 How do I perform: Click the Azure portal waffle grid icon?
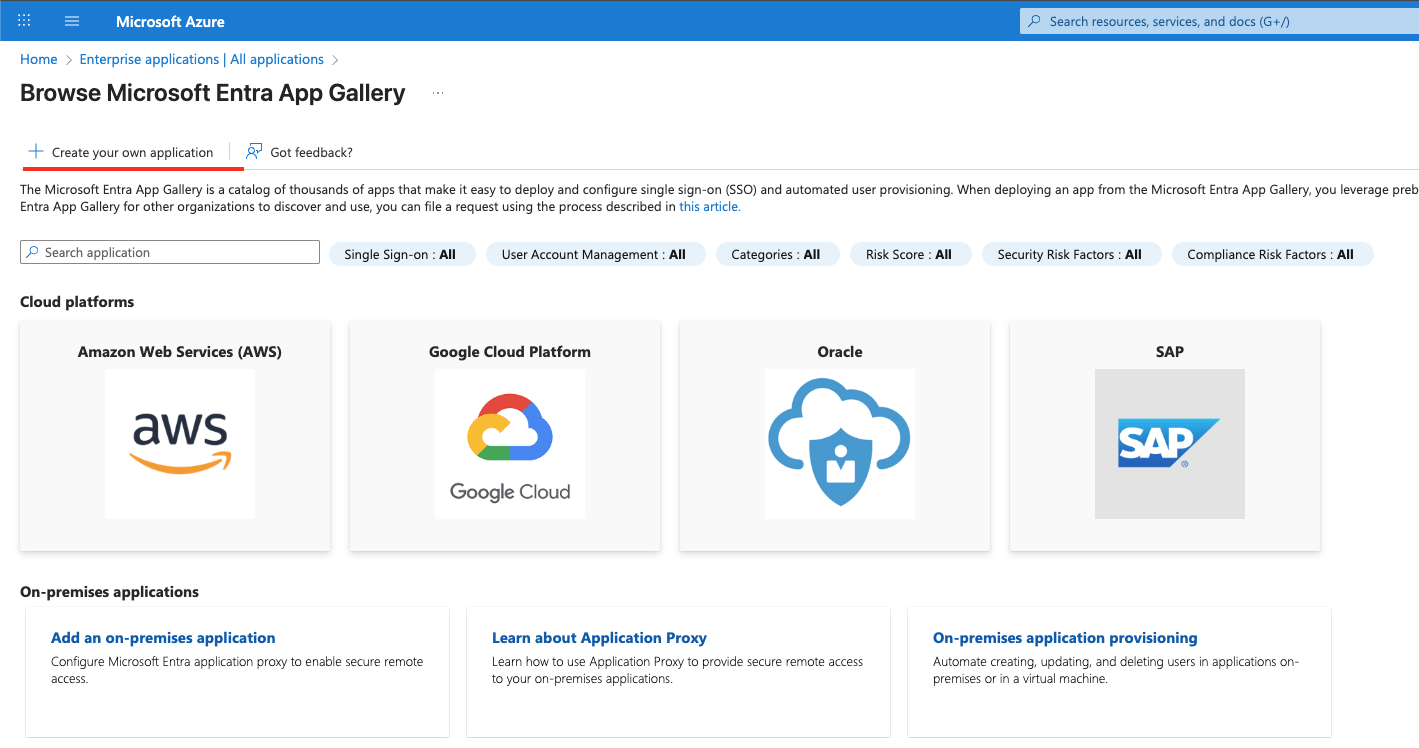(x=23, y=20)
